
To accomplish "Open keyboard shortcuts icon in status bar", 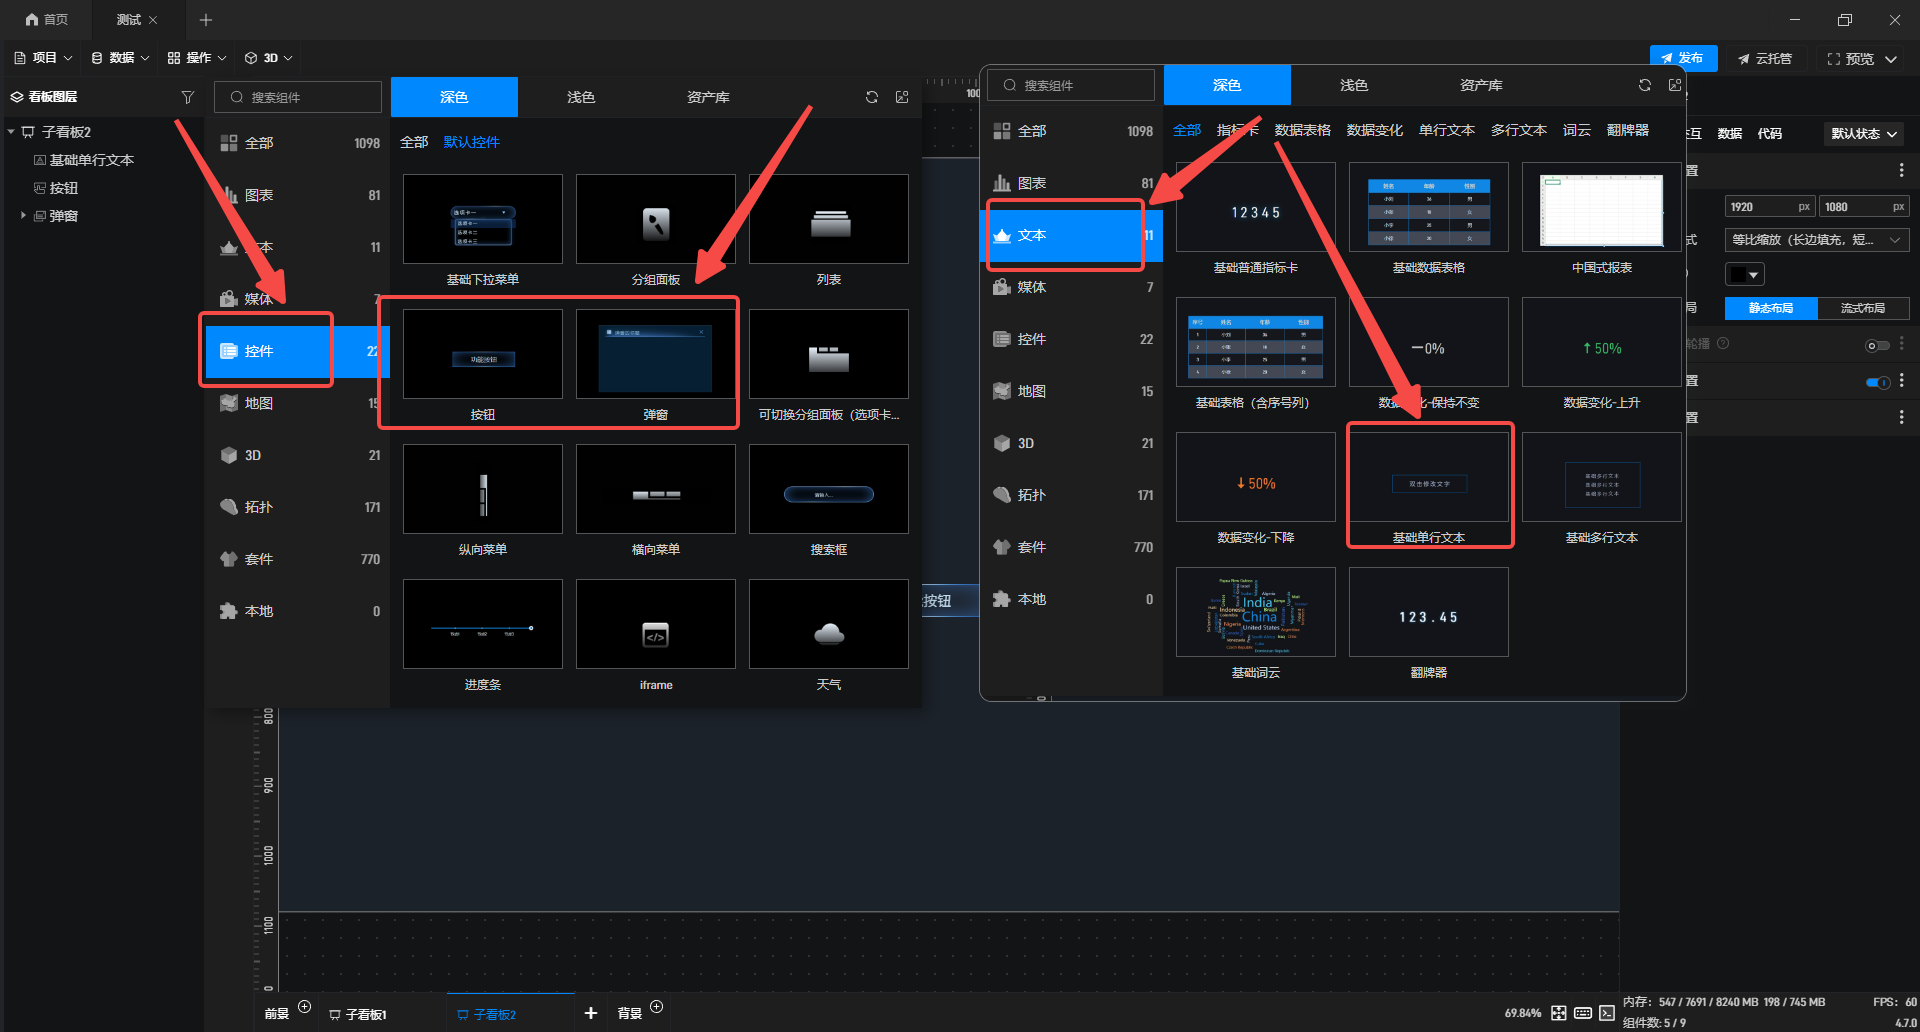I will click(1583, 1013).
